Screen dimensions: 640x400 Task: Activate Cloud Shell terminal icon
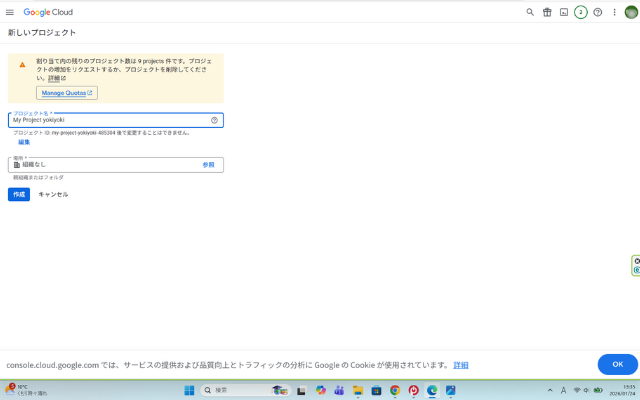click(564, 12)
